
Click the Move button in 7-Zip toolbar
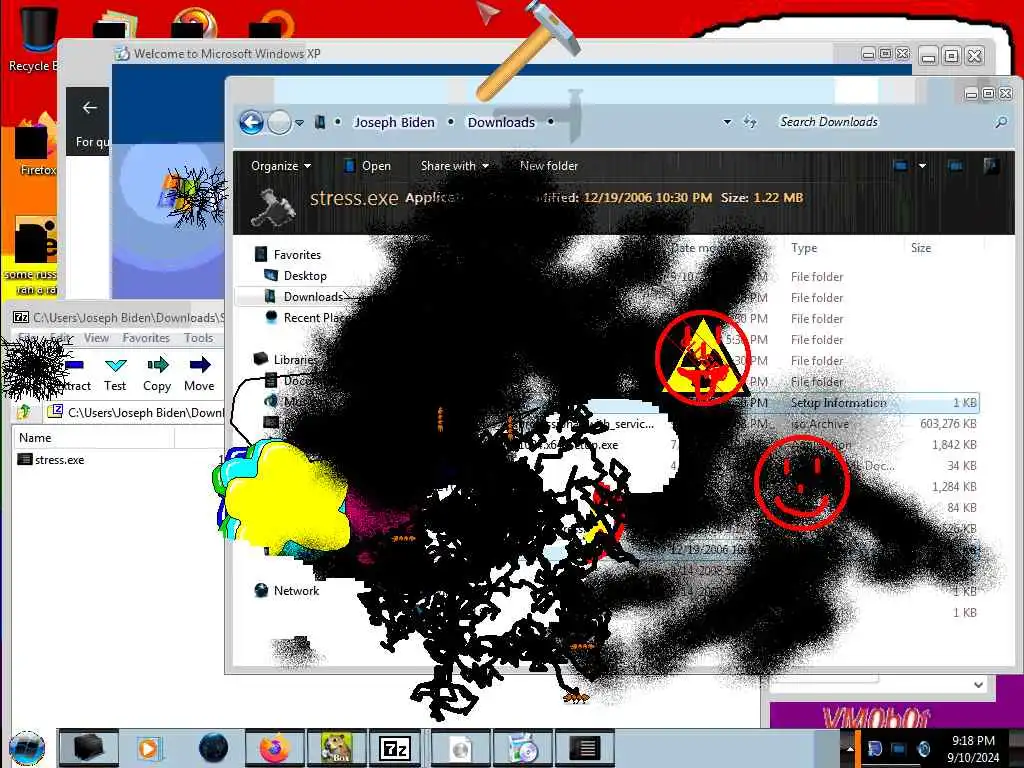[x=199, y=374]
